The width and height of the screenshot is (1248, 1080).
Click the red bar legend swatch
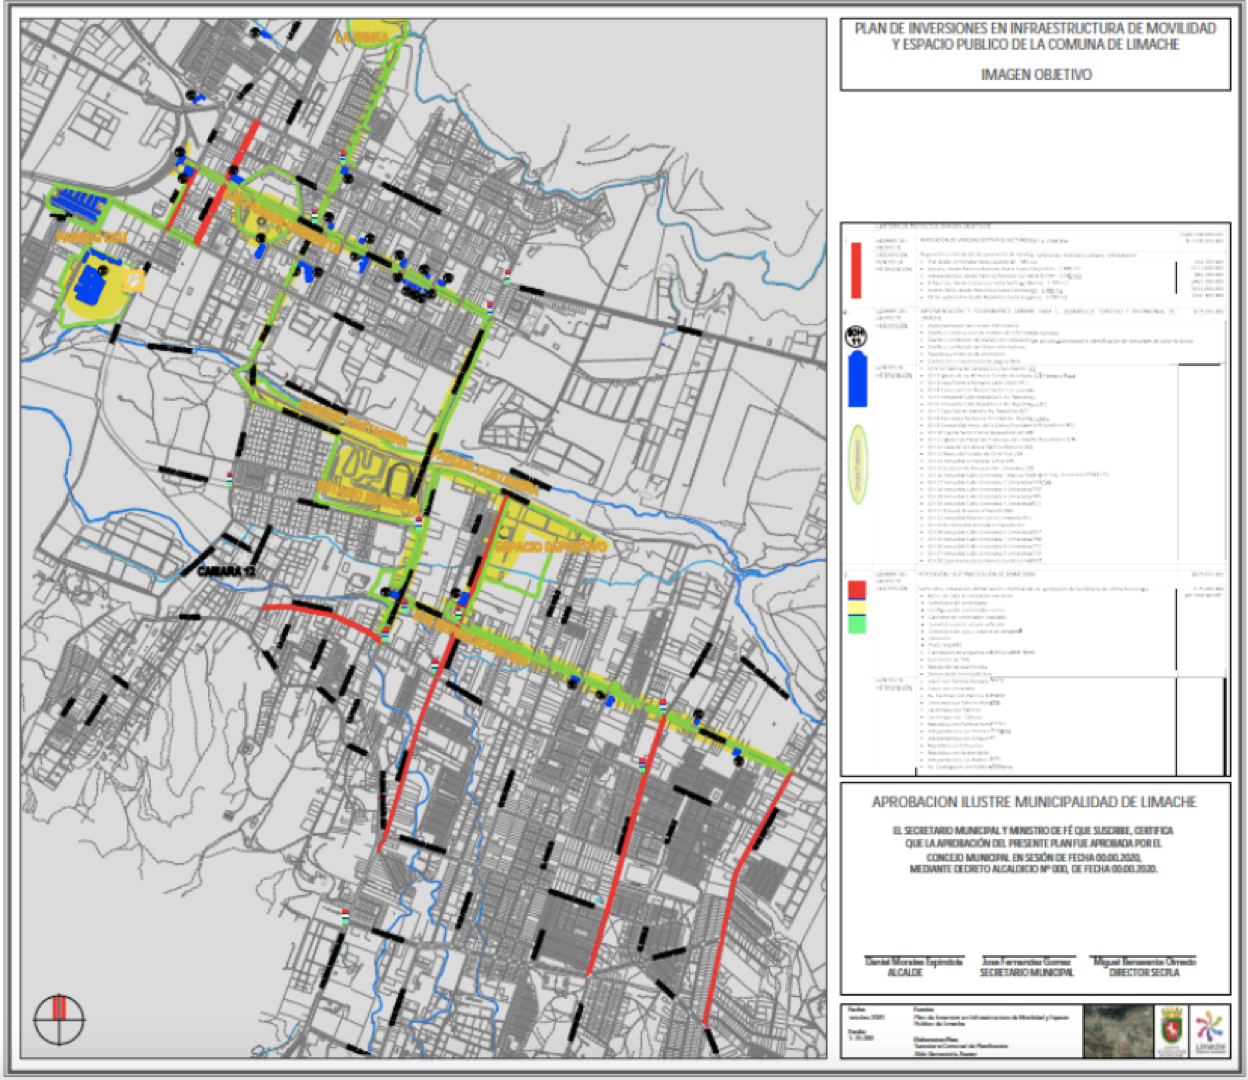point(856,270)
